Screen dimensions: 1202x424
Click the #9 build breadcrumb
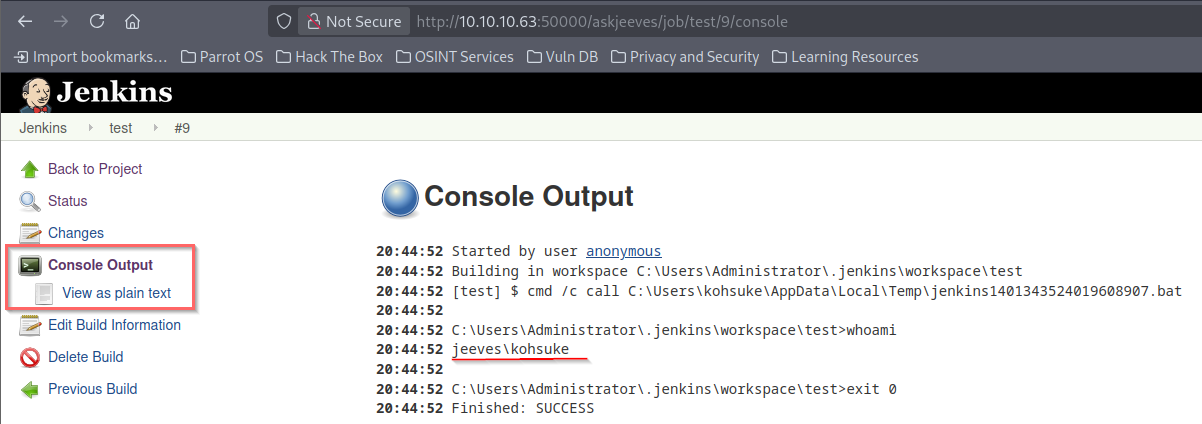point(182,128)
